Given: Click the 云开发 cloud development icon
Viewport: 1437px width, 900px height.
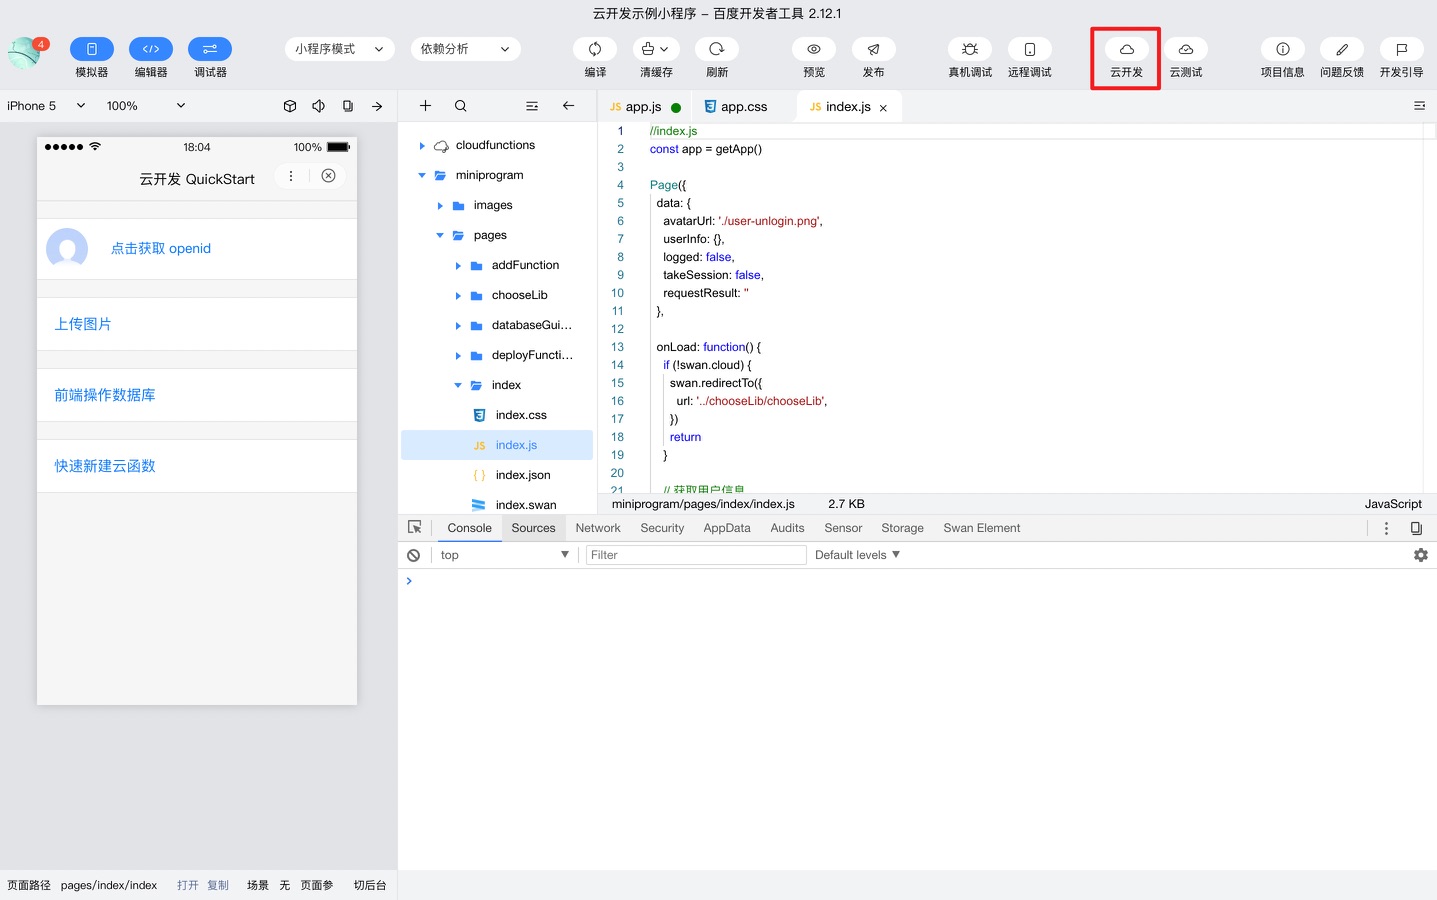Looking at the screenshot, I should (x=1126, y=50).
